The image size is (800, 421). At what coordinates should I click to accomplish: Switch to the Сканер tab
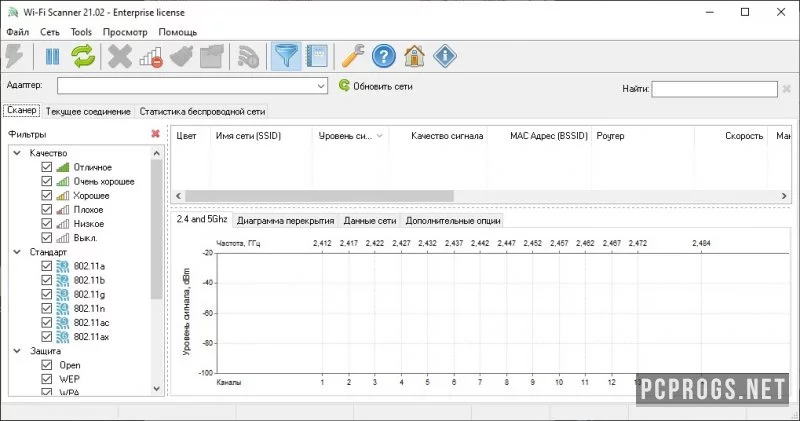(21, 110)
